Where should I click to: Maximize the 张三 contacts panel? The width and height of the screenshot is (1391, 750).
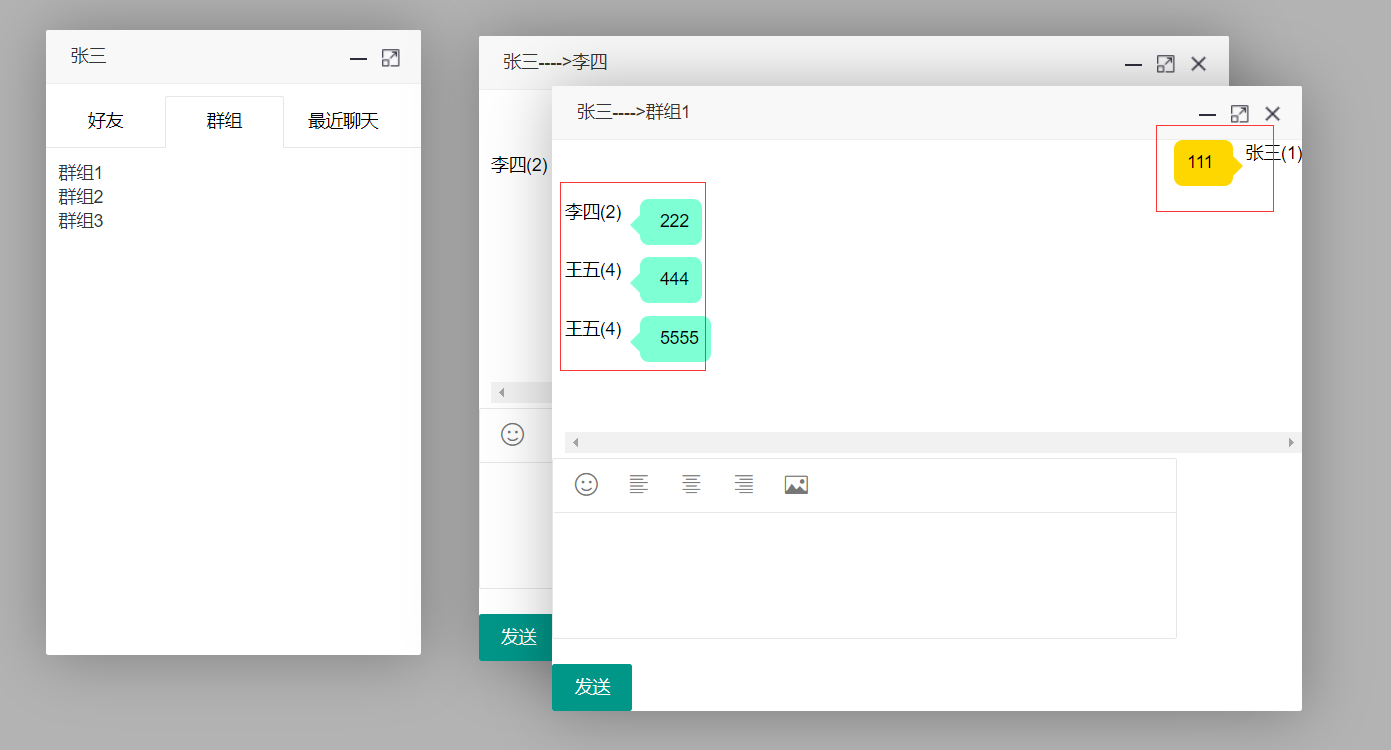[x=390, y=58]
